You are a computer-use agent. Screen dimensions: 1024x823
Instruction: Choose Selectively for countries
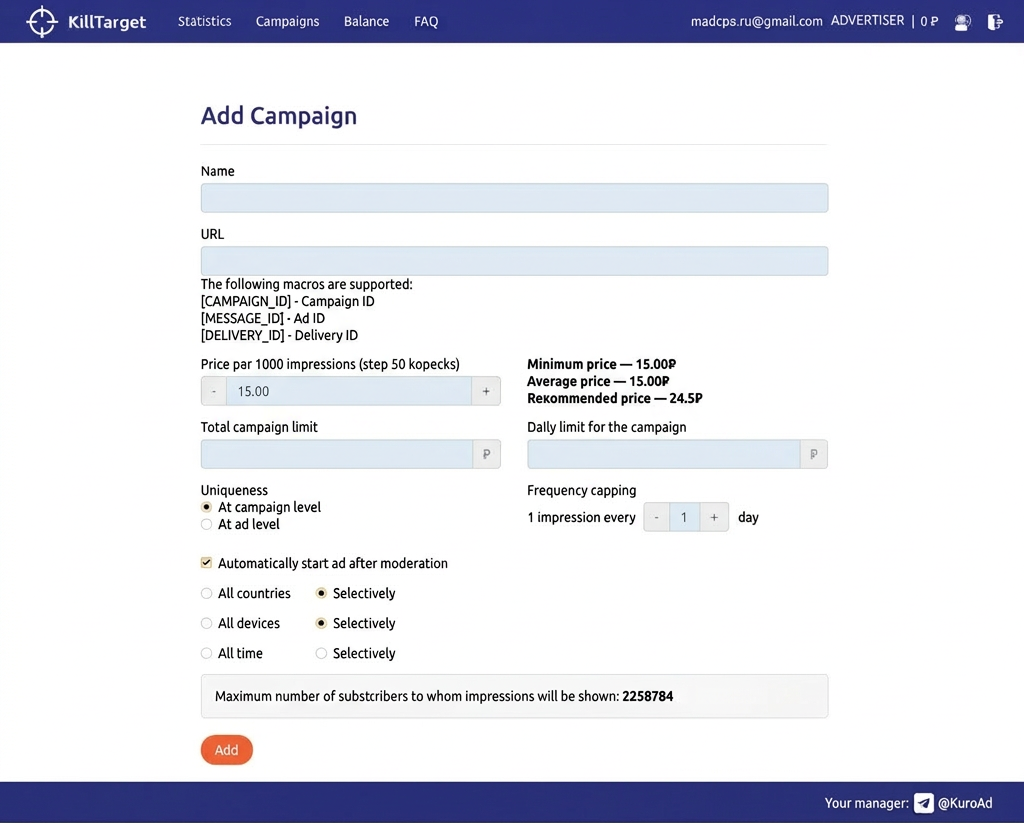(x=321, y=594)
